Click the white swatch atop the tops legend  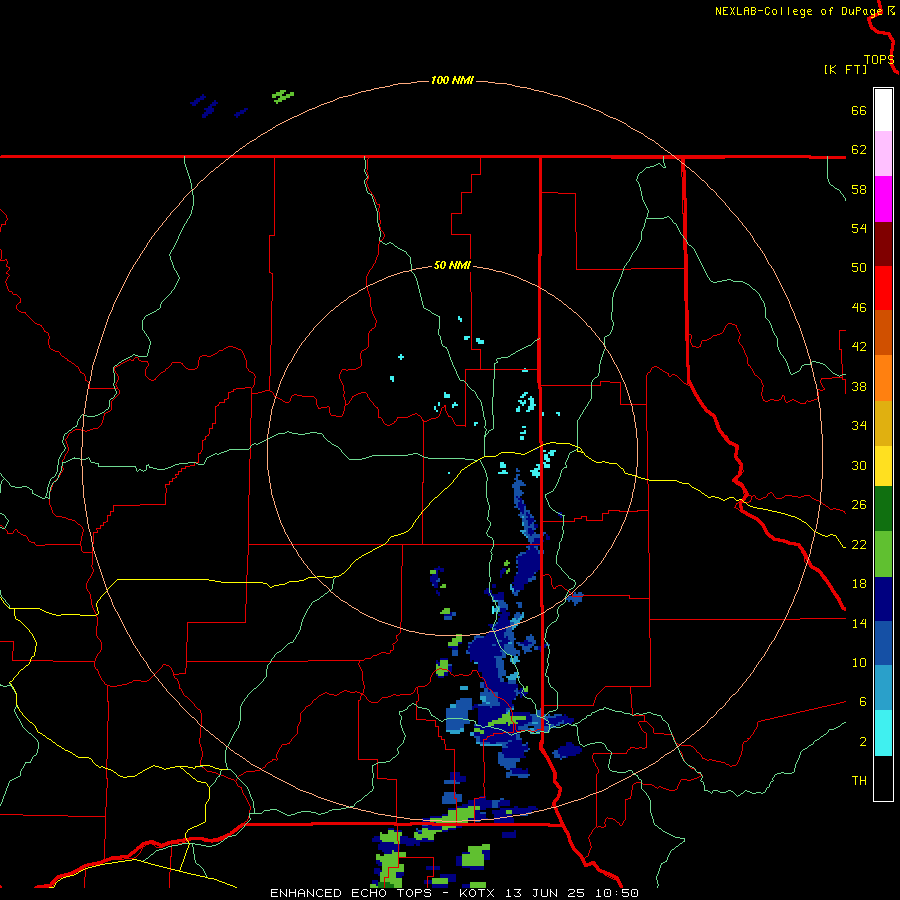(x=883, y=110)
